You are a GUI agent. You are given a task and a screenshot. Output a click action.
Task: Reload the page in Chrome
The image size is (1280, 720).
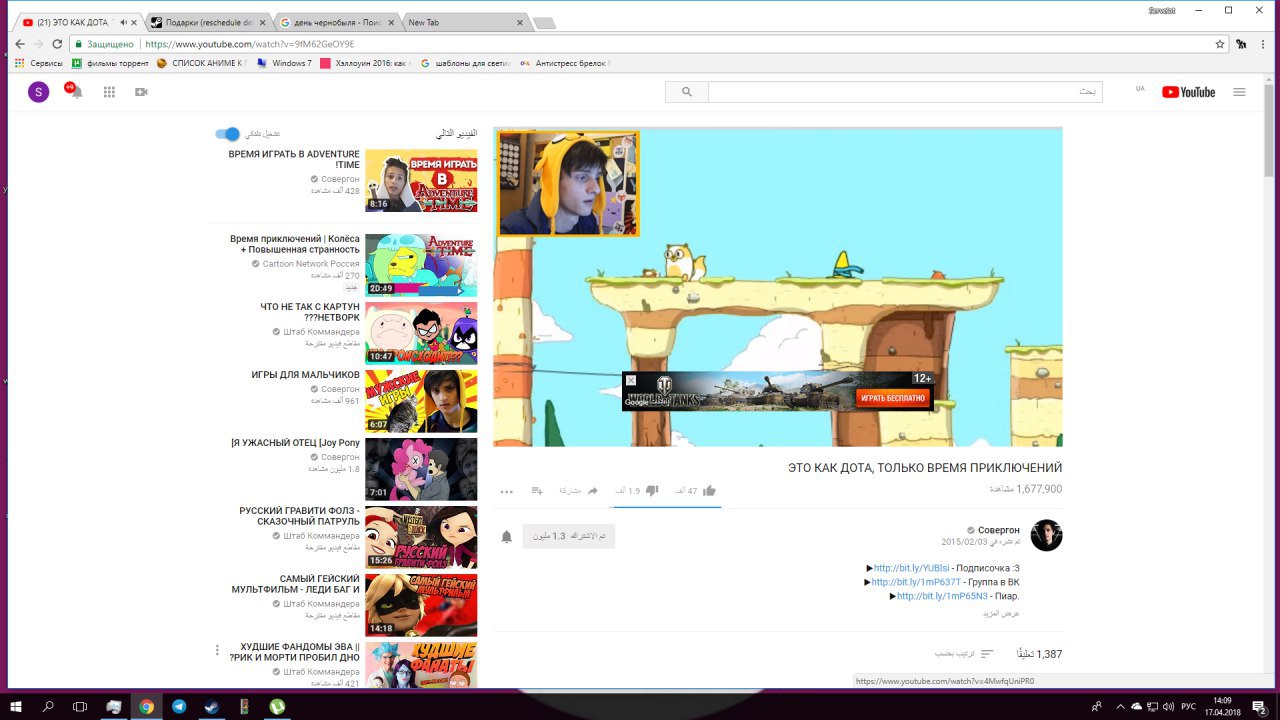click(x=57, y=44)
